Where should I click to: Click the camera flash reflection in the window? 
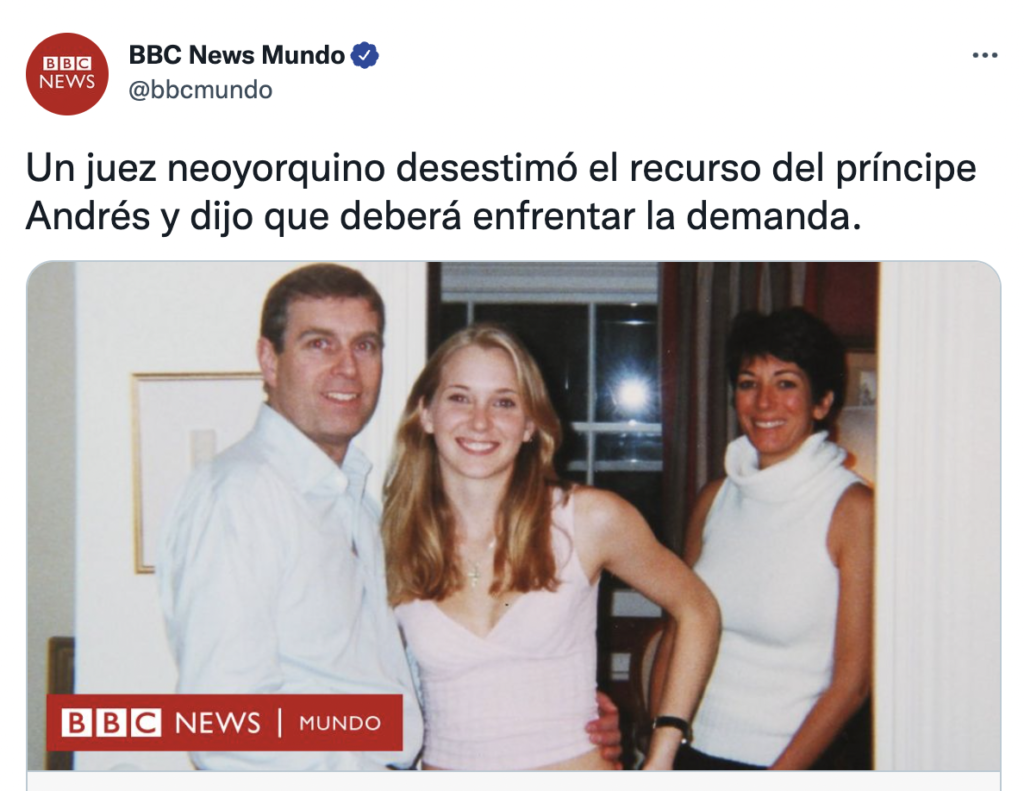click(631, 394)
